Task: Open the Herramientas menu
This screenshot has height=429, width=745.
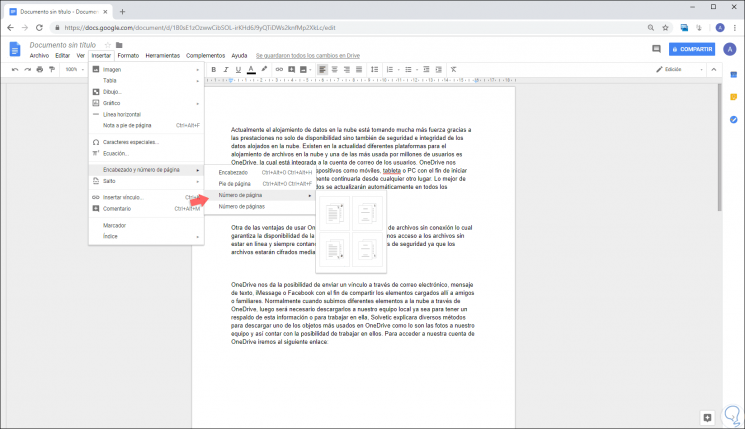Action: [162, 56]
